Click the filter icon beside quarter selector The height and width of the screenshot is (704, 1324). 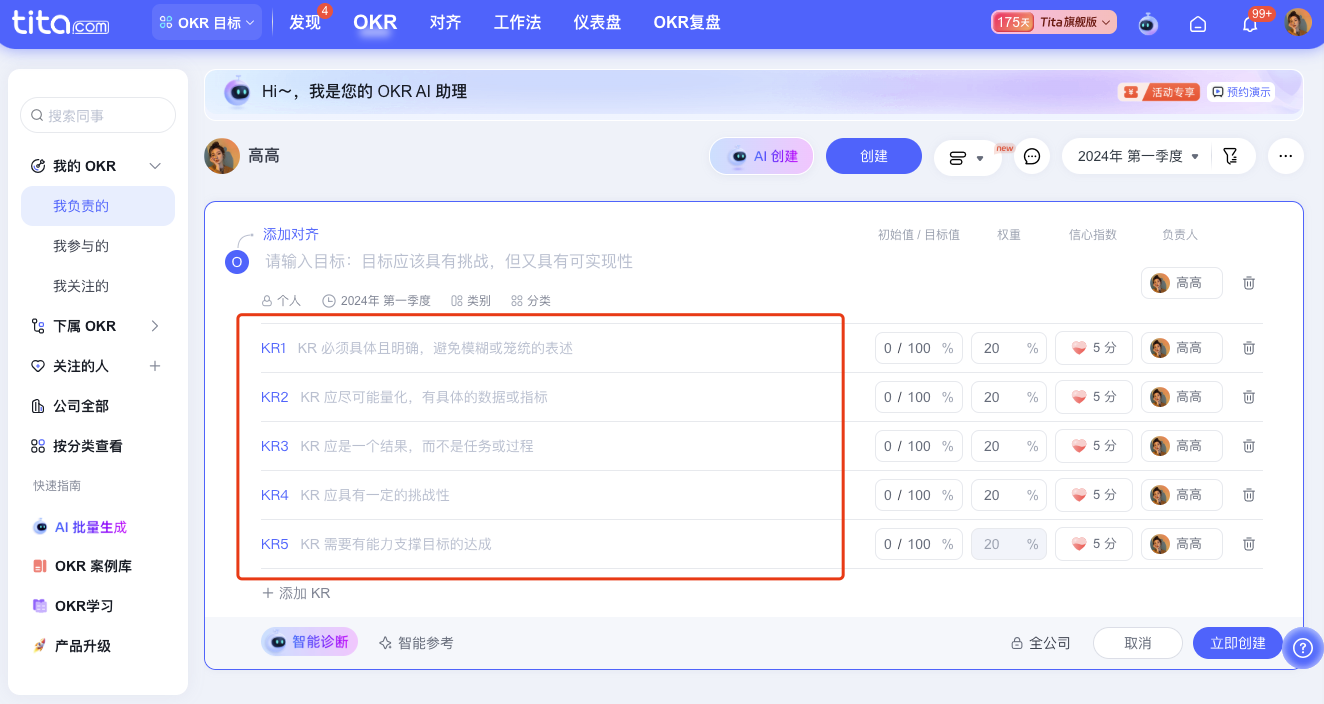(x=1230, y=157)
